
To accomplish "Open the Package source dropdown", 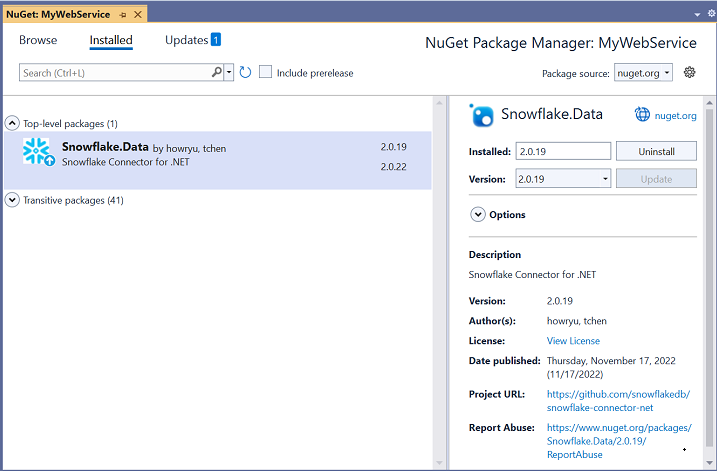I will (643, 73).
